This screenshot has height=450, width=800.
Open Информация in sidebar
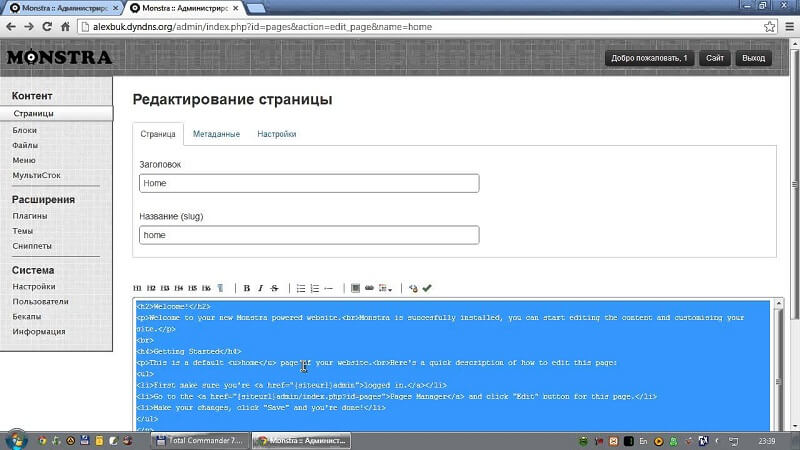point(39,332)
